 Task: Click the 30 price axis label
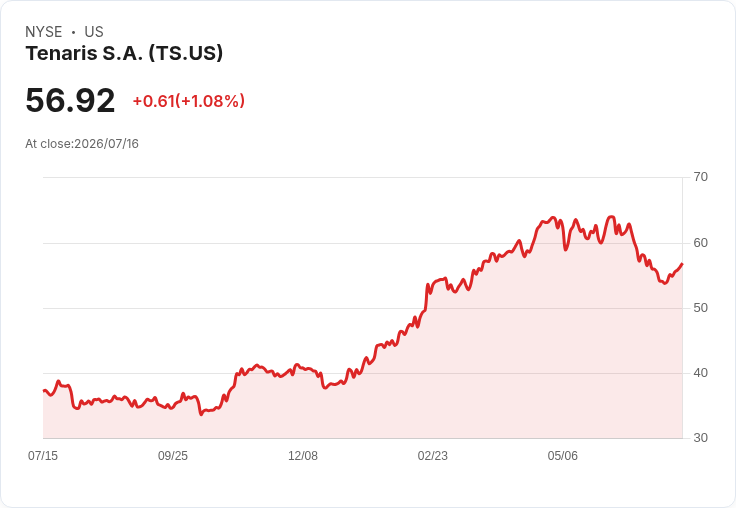(x=700, y=438)
